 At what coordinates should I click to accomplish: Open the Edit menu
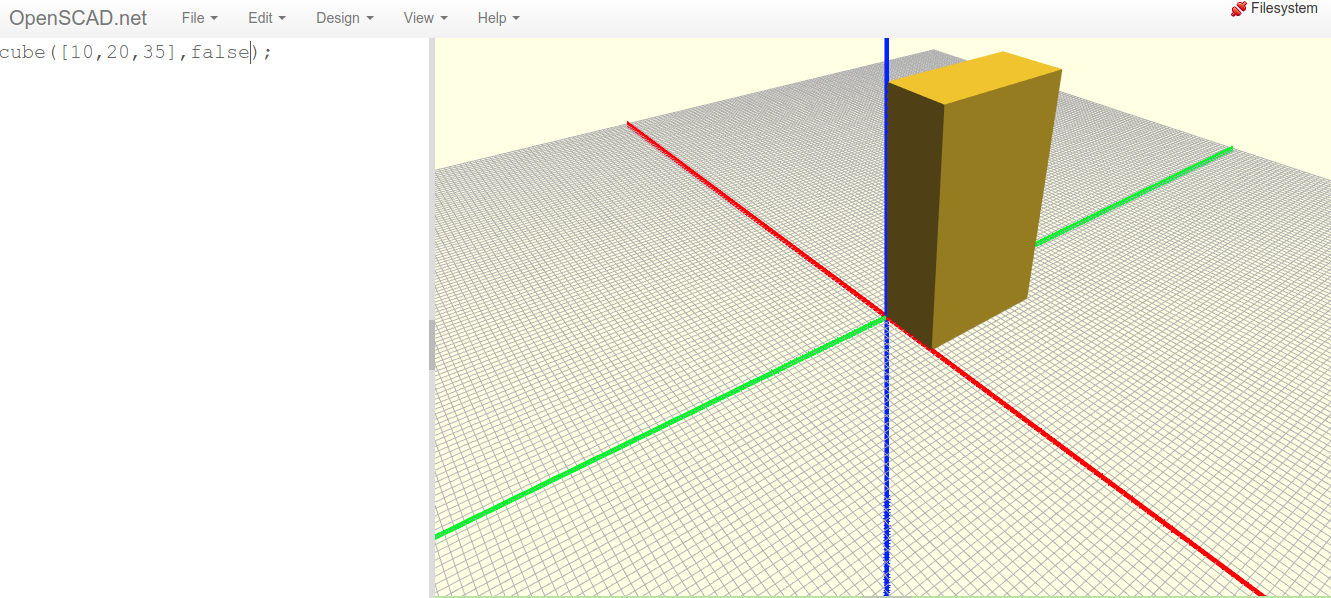coord(266,18)
